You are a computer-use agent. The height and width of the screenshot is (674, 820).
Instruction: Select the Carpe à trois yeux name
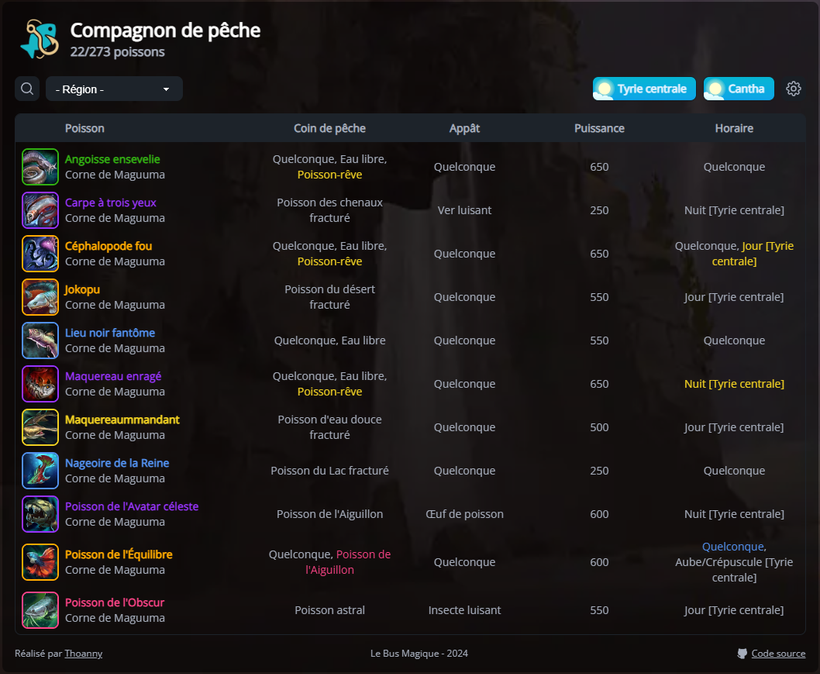110,203
